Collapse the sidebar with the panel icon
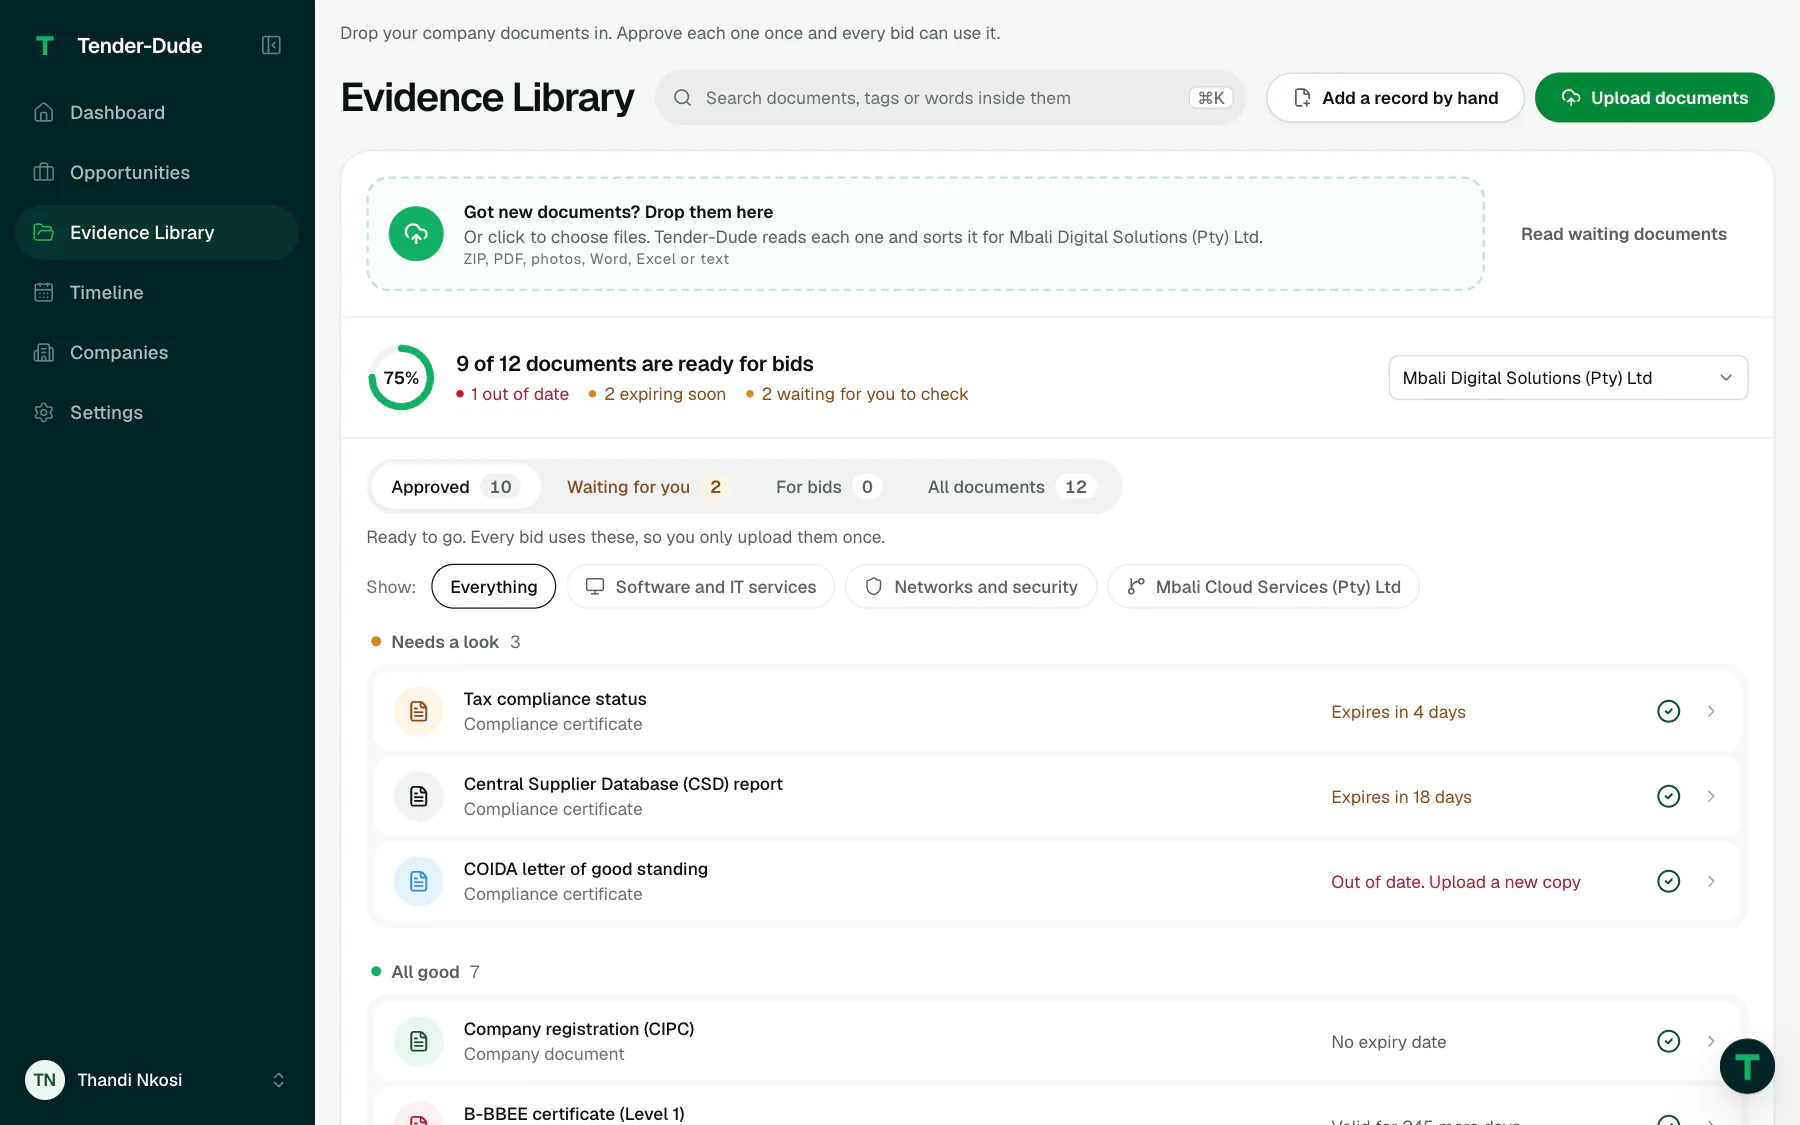The width and height of the screenshot is (1800, 1125). click(271, 45)
